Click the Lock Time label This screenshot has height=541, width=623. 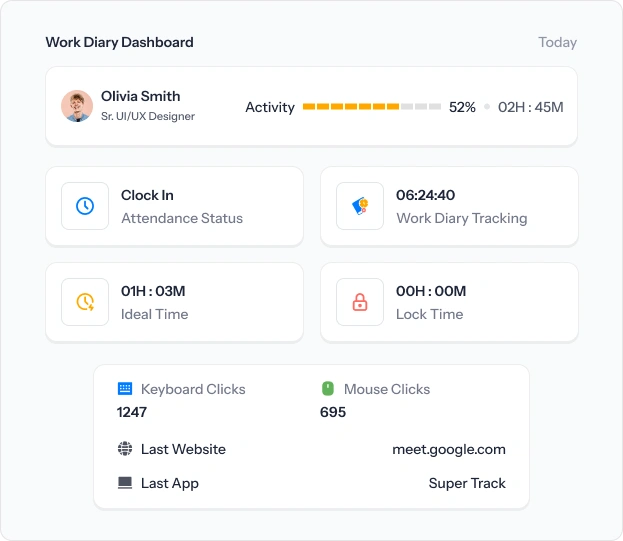(430, 314)
